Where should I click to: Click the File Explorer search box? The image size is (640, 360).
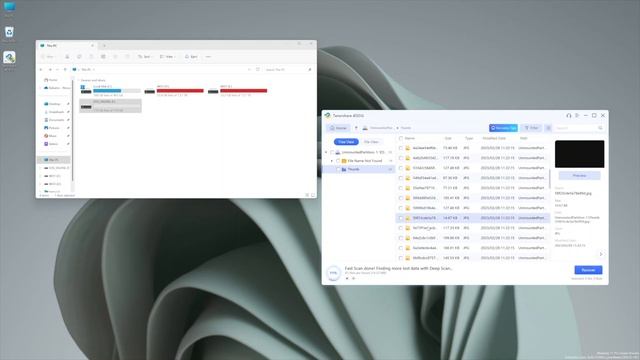tap(288, 70)
